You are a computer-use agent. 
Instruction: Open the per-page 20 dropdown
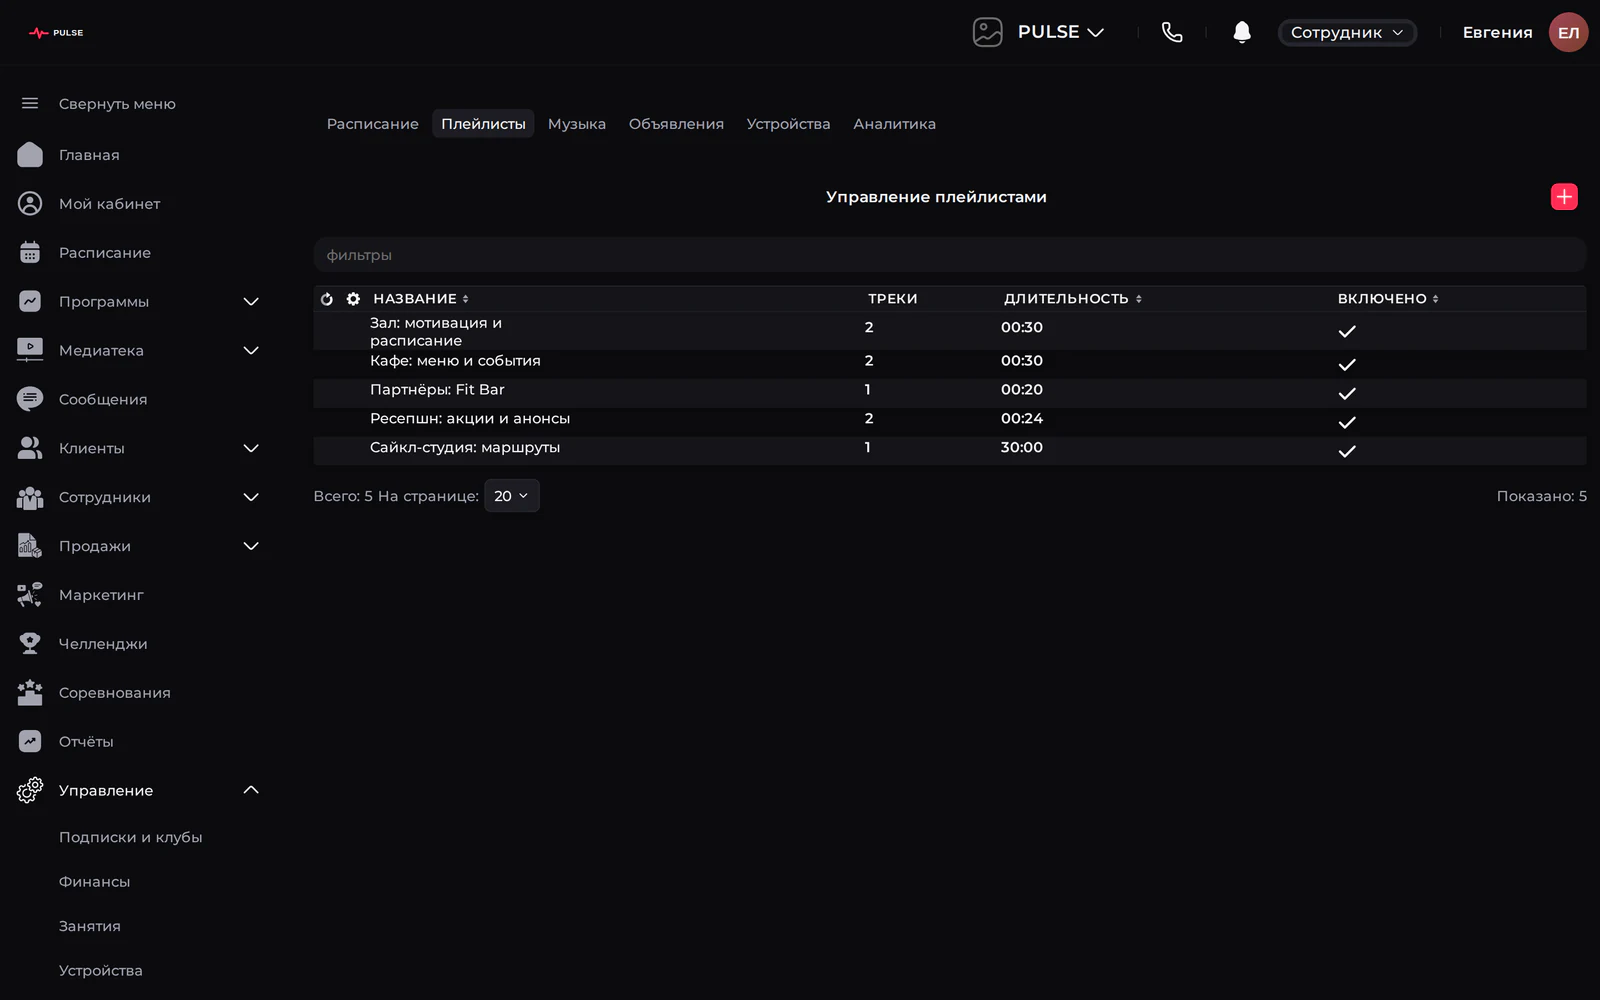click(x=512, y=496)
